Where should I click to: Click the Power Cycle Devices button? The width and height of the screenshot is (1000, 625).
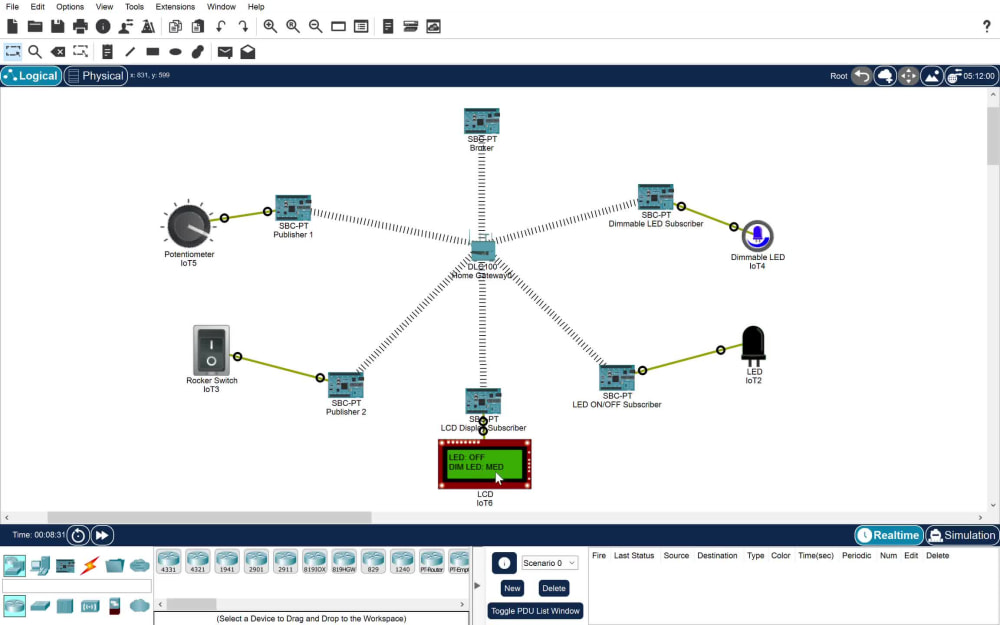pos(78,535)
